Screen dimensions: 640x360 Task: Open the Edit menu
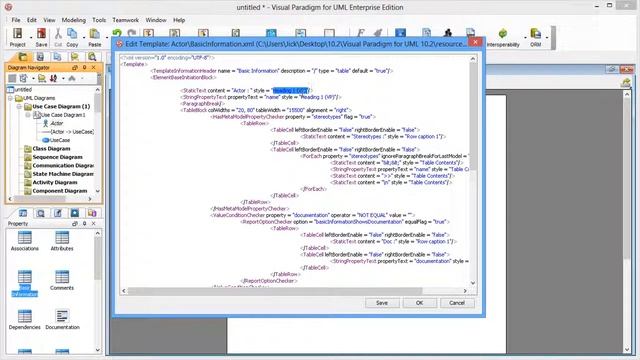[x=32, y=20]
